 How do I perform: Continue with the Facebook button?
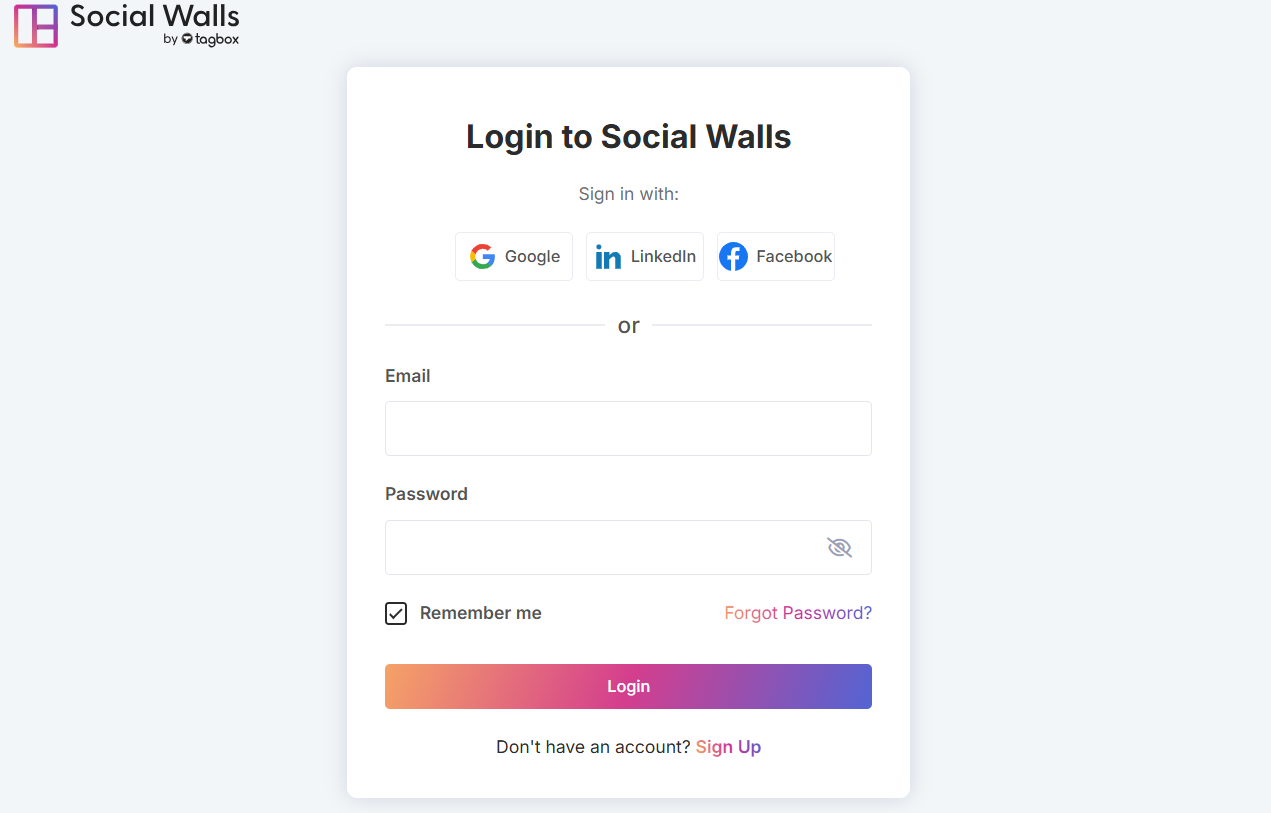pyautogui.click(x=776, y=257)
